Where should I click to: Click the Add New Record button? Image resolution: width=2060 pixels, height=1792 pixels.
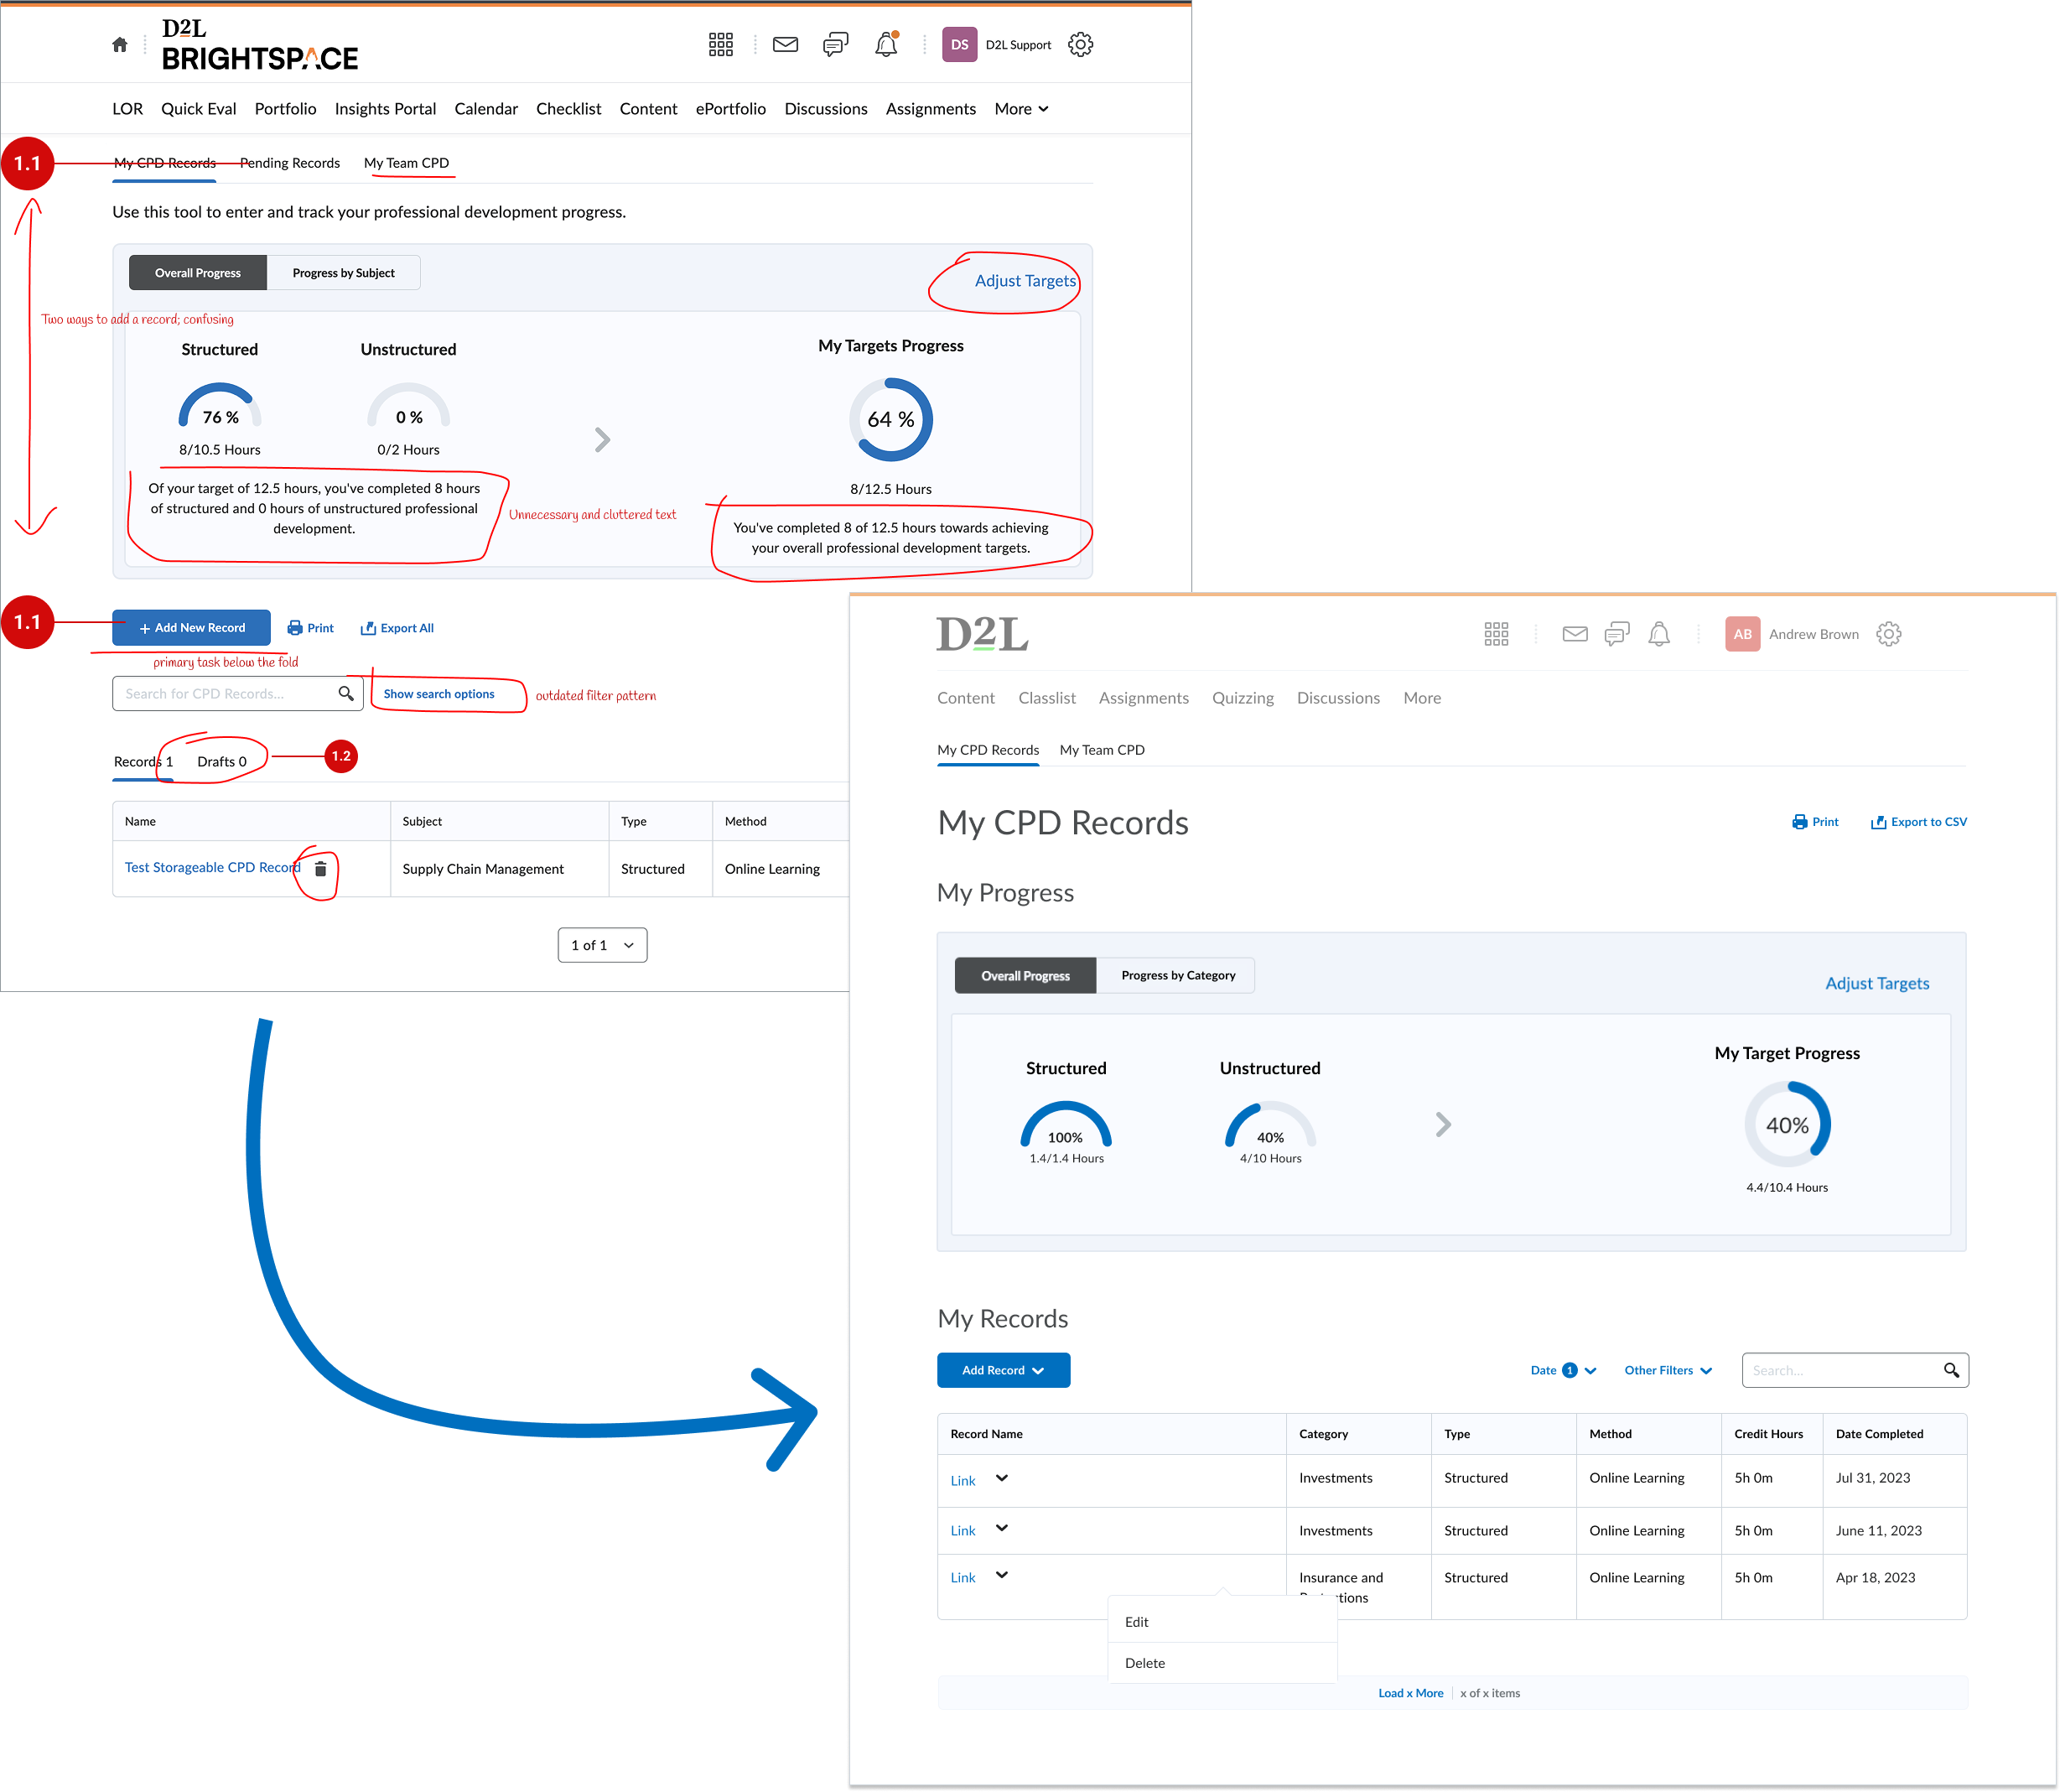191,628
